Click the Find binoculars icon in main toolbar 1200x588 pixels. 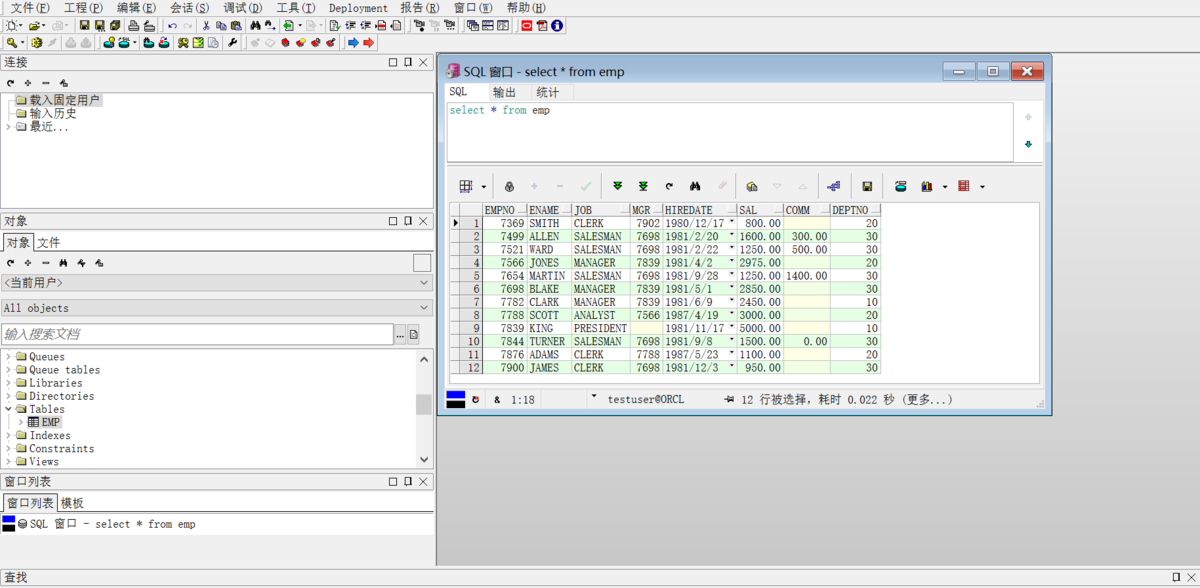coord(255,25)
